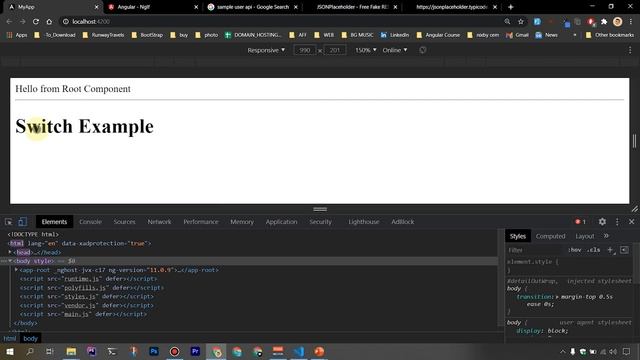Image resolution: width=640 pixels, height=360 pixels.
Task: Open the Application tab
Action: point(281,222)
